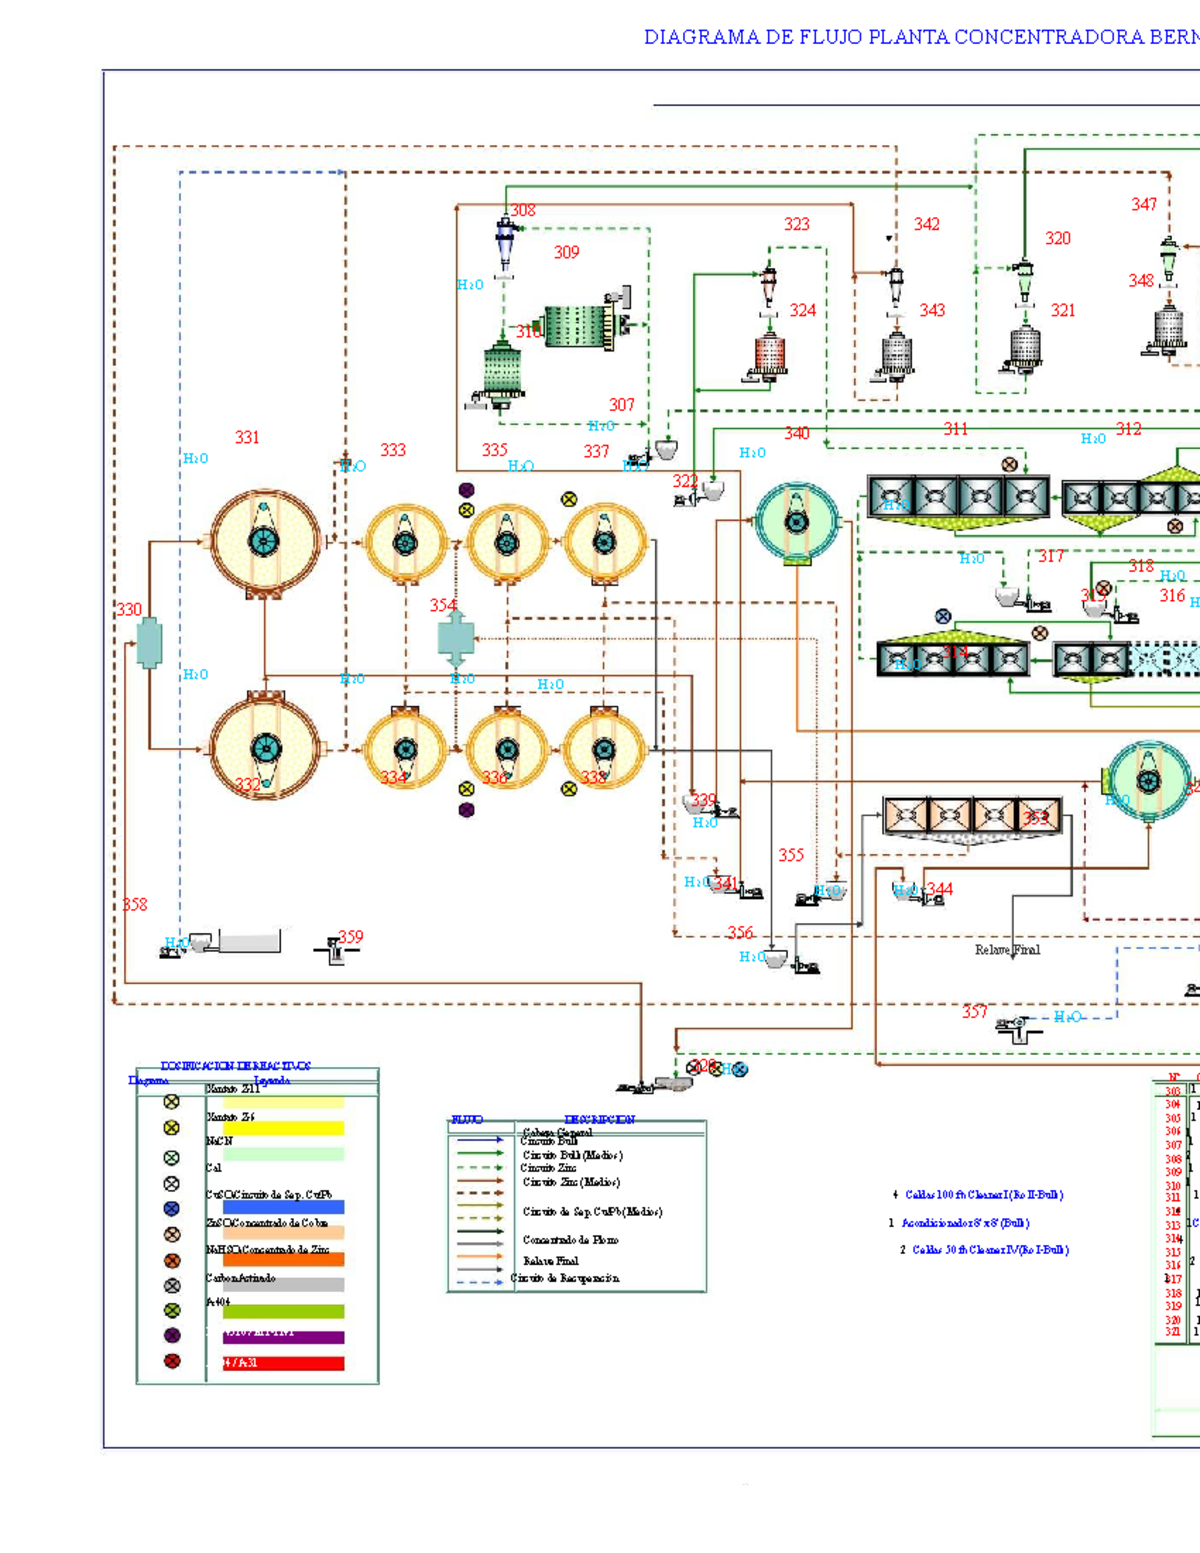
Task: Click the red A31 legend color bar
Action: pos(283,1363)
